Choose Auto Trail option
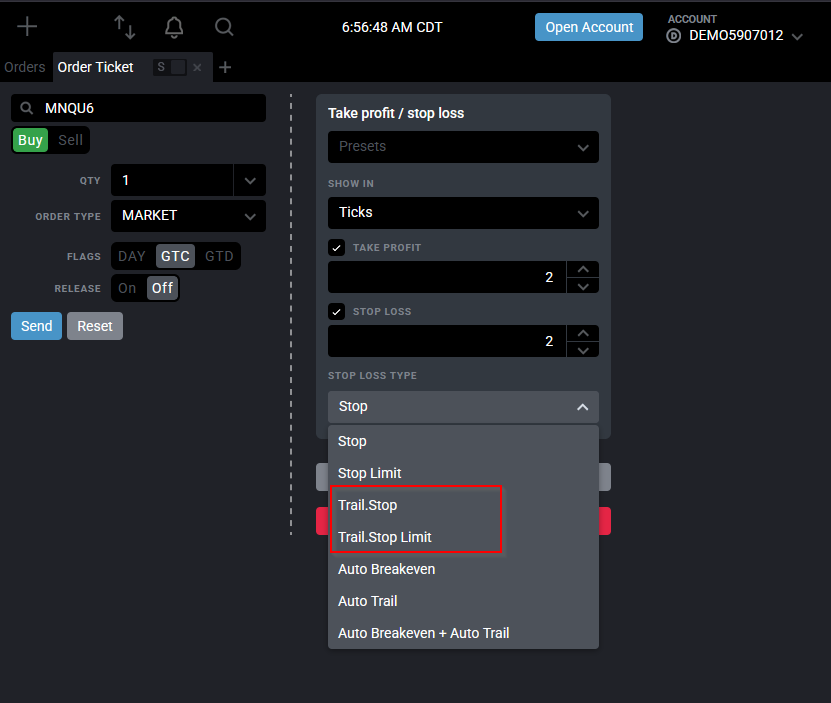 (x=463, y=601)
